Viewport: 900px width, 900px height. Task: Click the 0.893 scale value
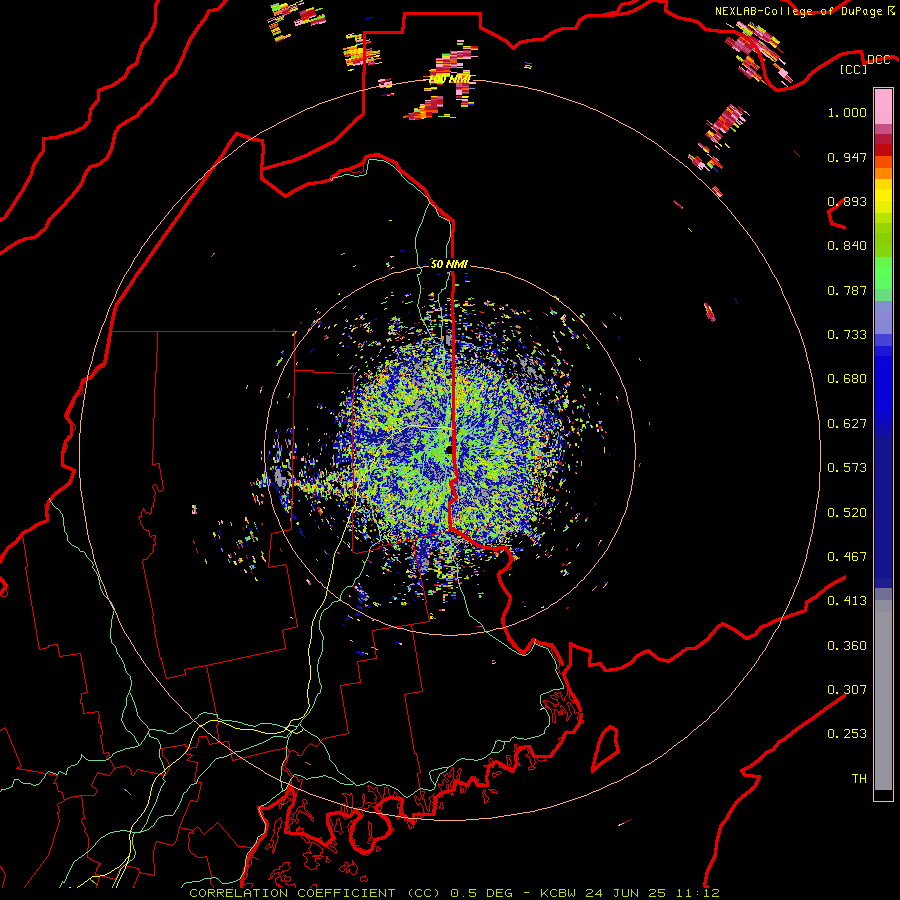847,201
